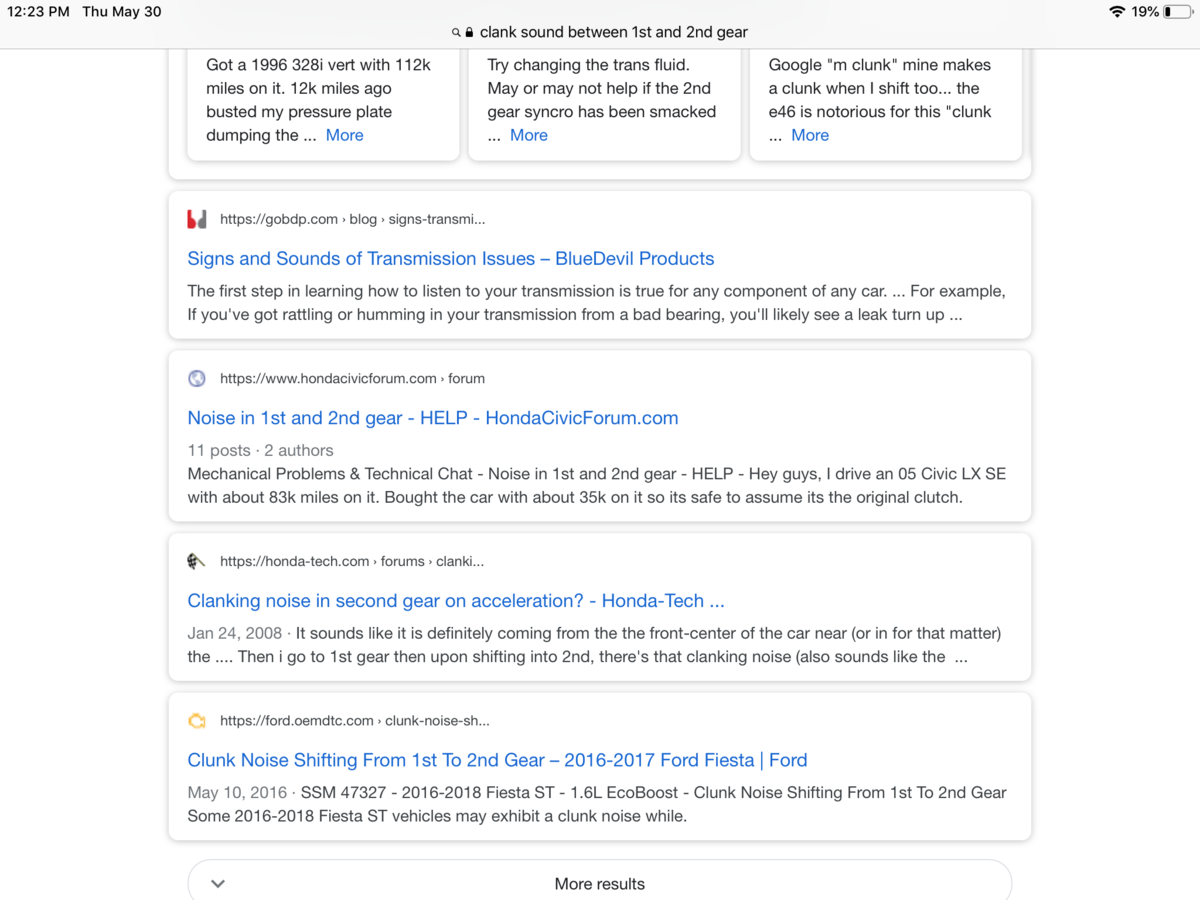Open Noise in 1st and 2nd gear result
Image resolution: width=1200 pixels, height=900 pixels.
coord(433,418)
